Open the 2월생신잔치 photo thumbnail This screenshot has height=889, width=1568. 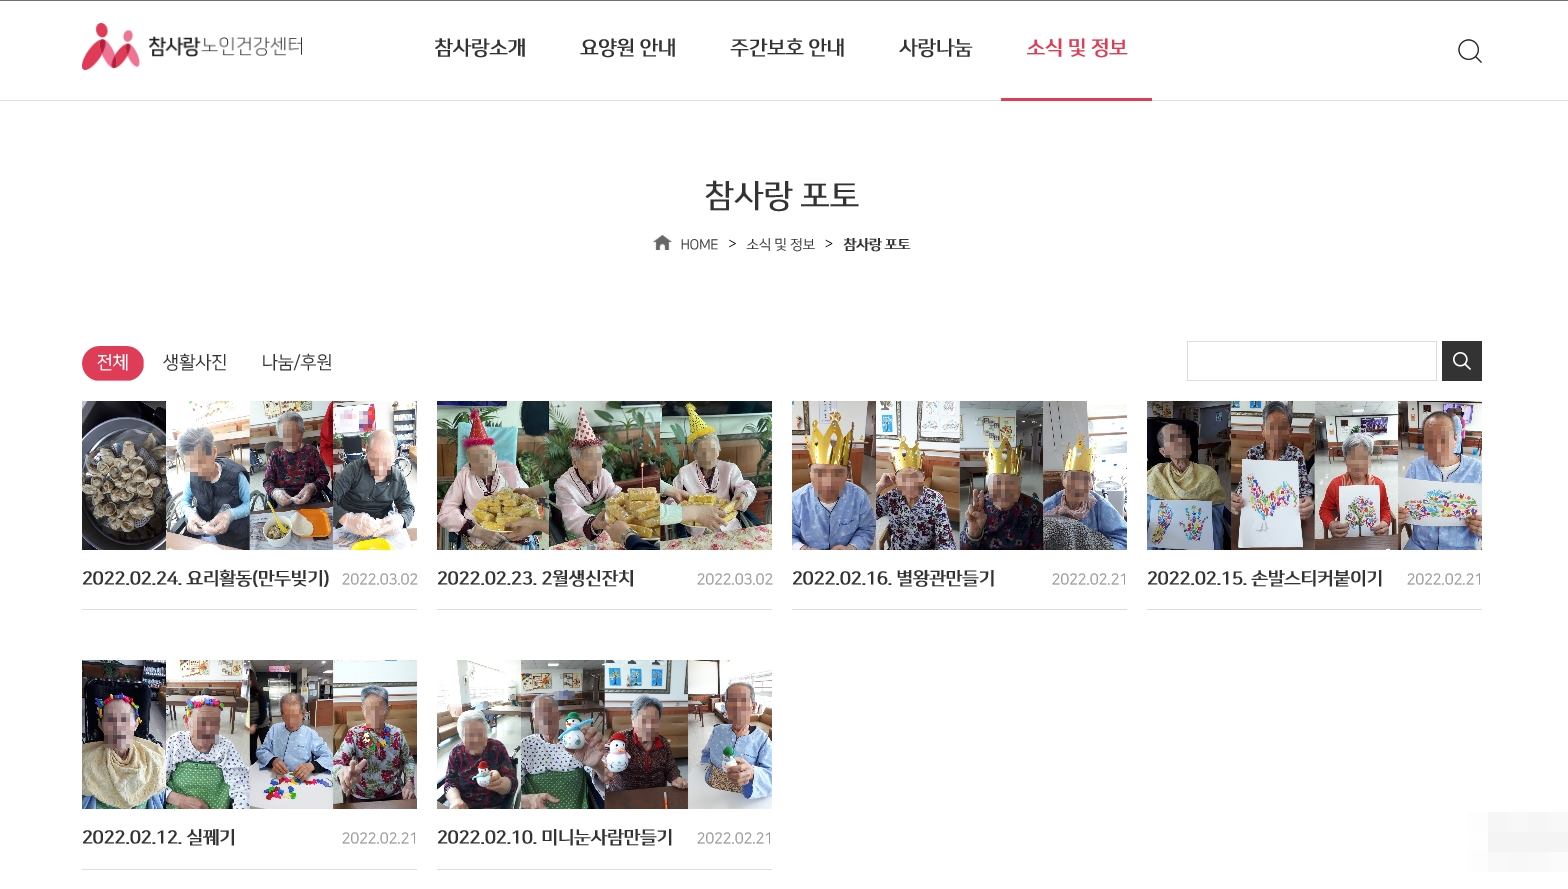pyautogui.click(x=604, y=476)
